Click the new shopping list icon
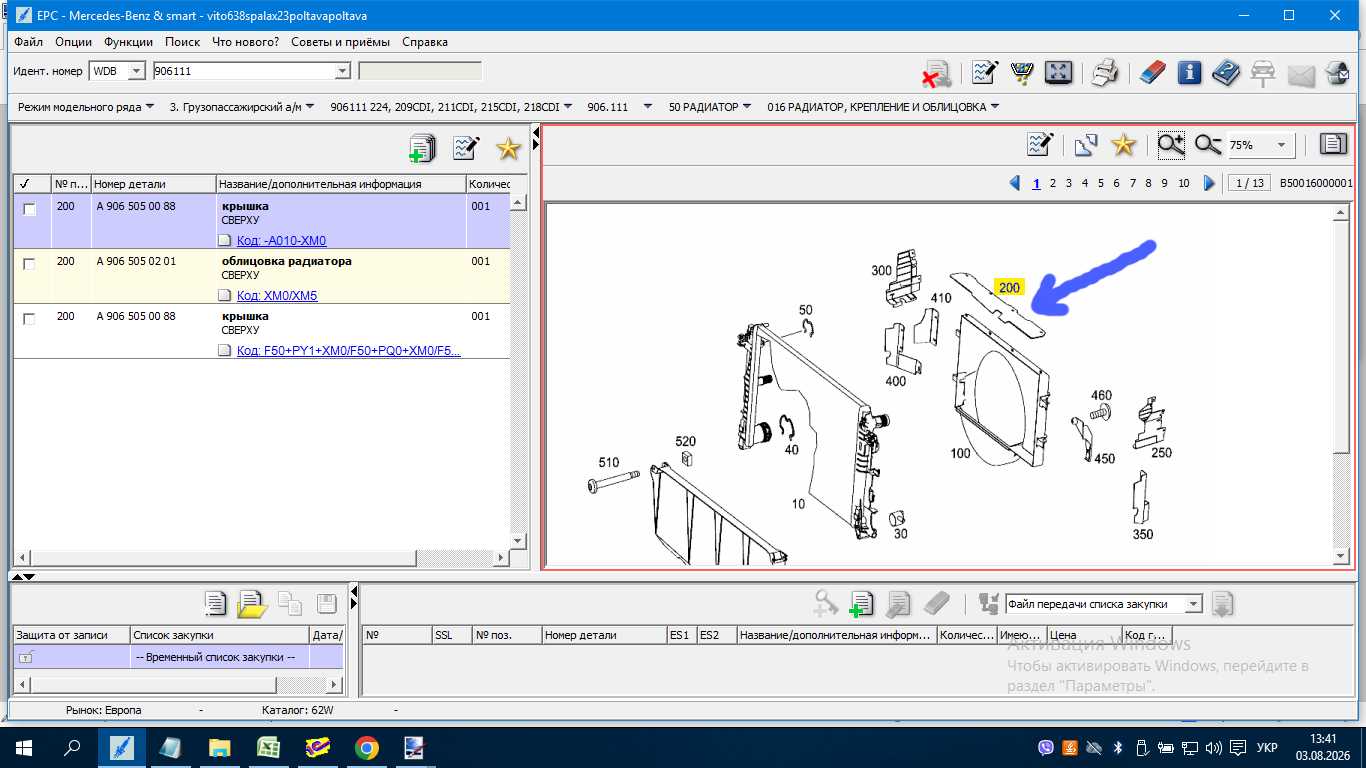1366x768 pixels. (x=215, y=603)
